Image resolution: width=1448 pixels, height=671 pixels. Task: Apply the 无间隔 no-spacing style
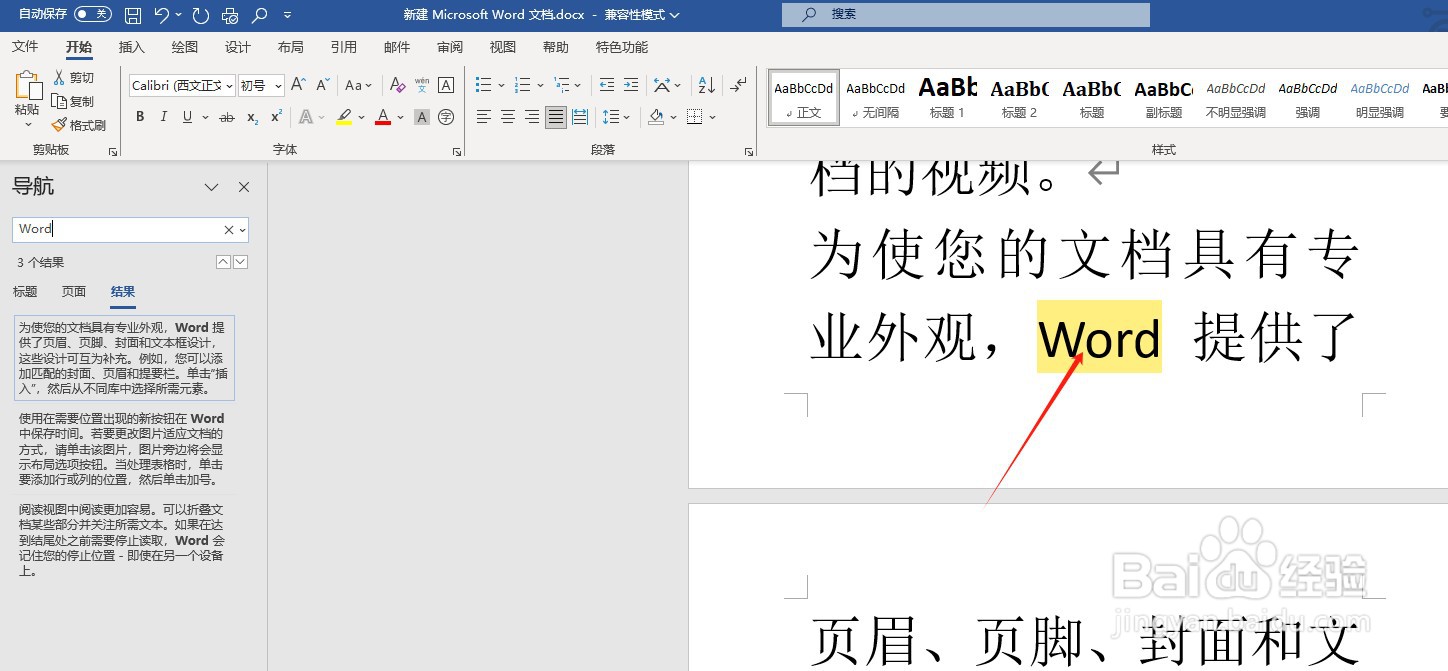click(x=875, y=98)
